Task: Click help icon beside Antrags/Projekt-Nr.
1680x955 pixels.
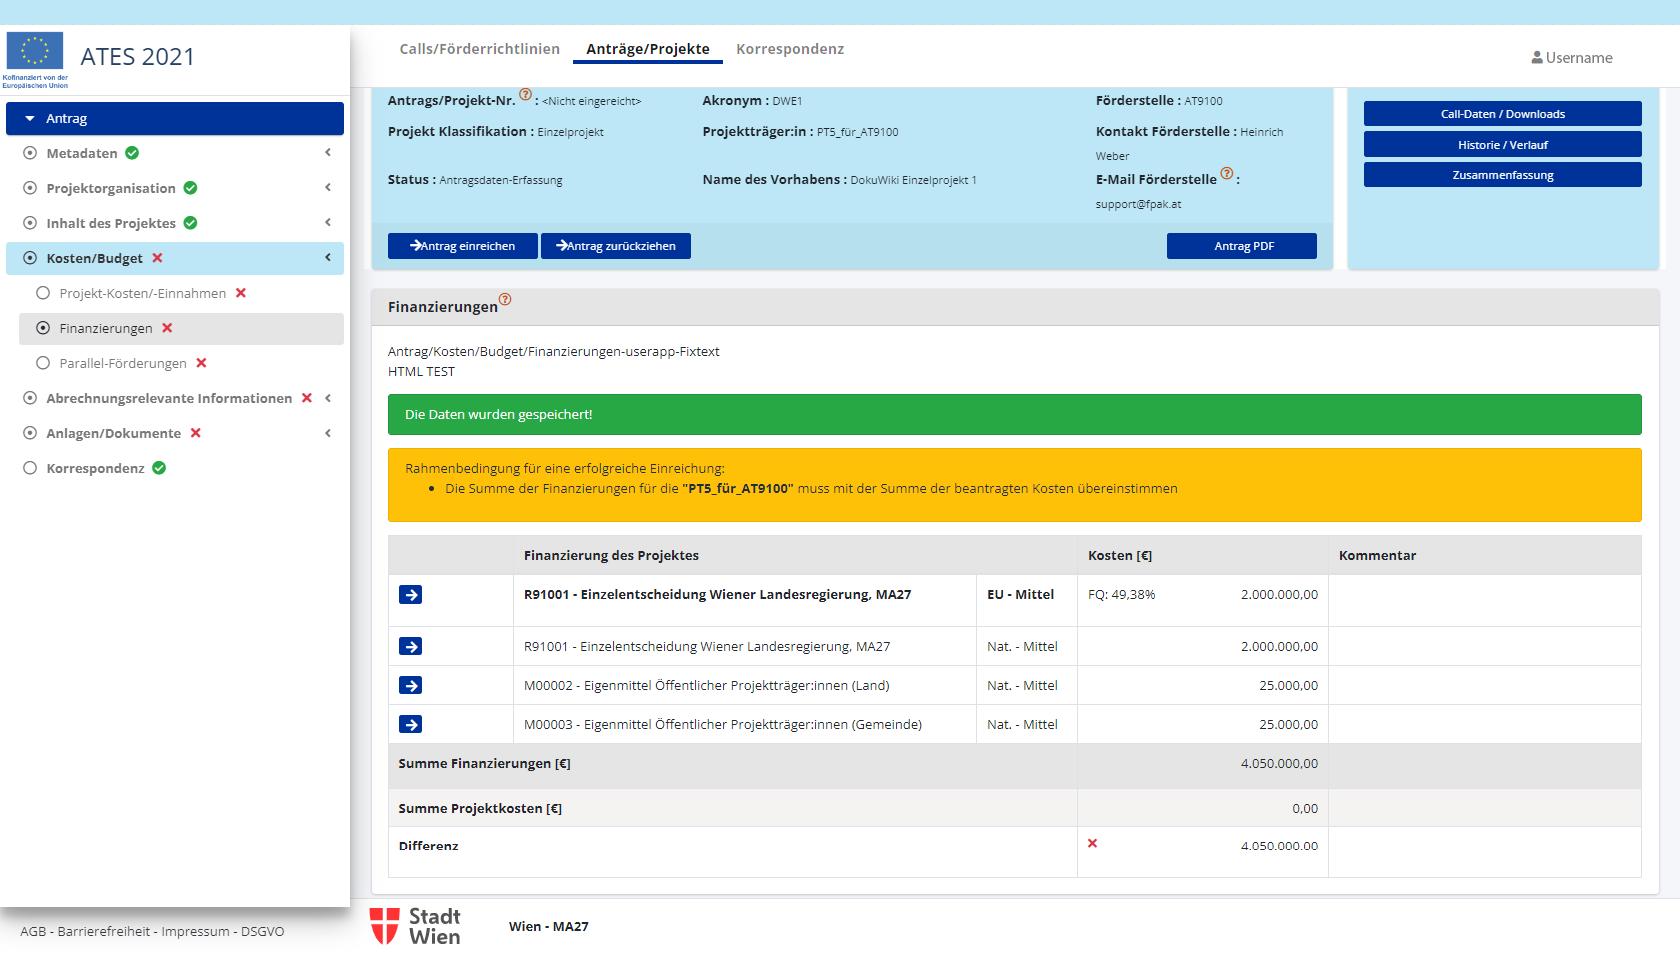Action: (525, 94)
